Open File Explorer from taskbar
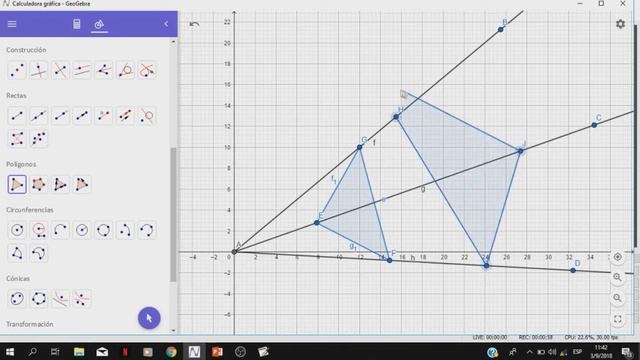 79,352
